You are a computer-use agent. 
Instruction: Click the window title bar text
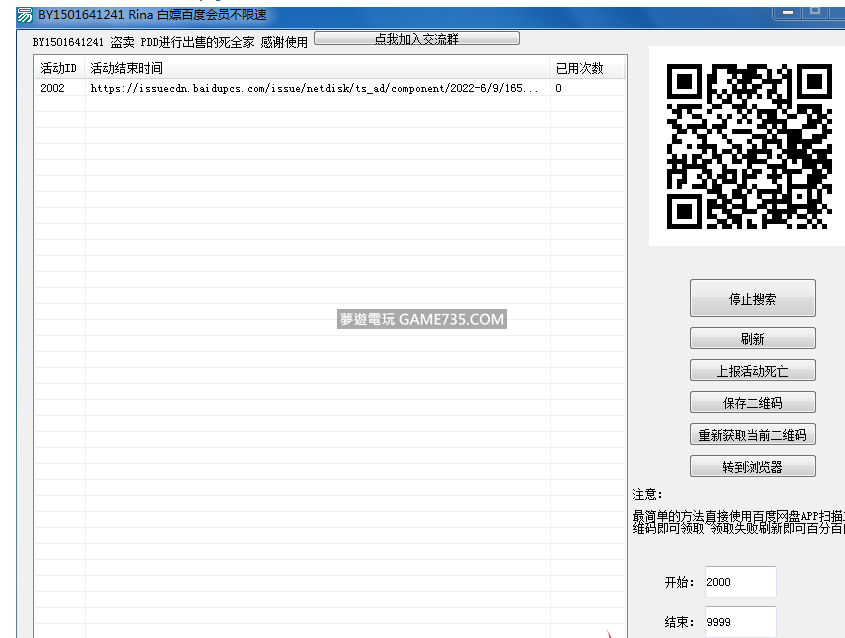pyautogui.click(x=152, y=15)
